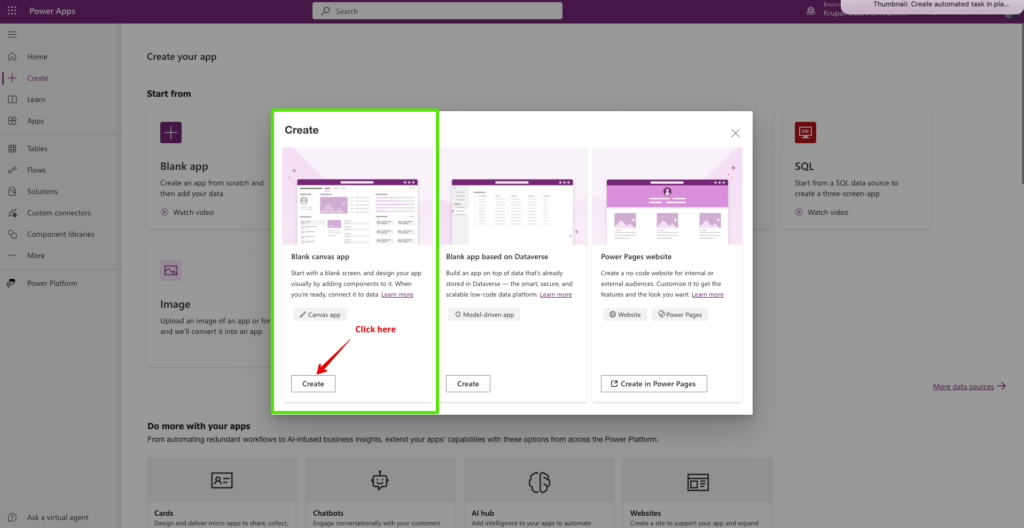Click the Websites layout icon
The image size is (1024, 528).
coord(697,482)
